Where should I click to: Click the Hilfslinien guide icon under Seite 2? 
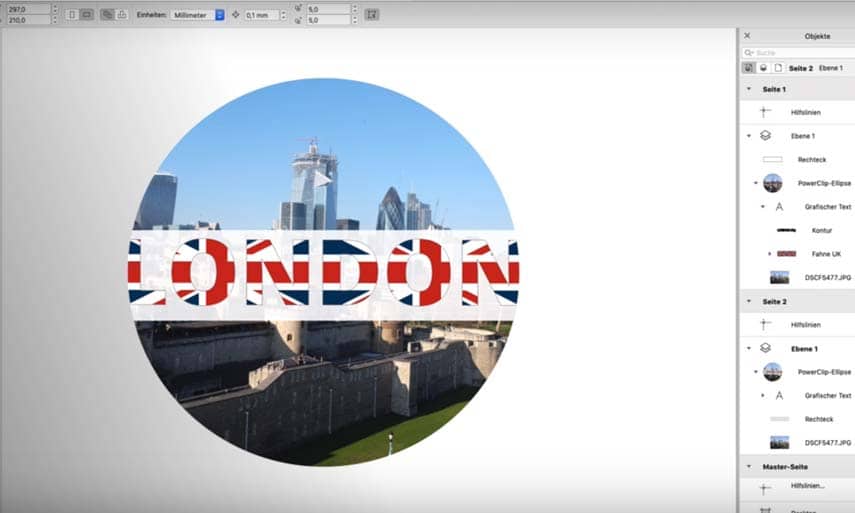click(x=766, y=325)
